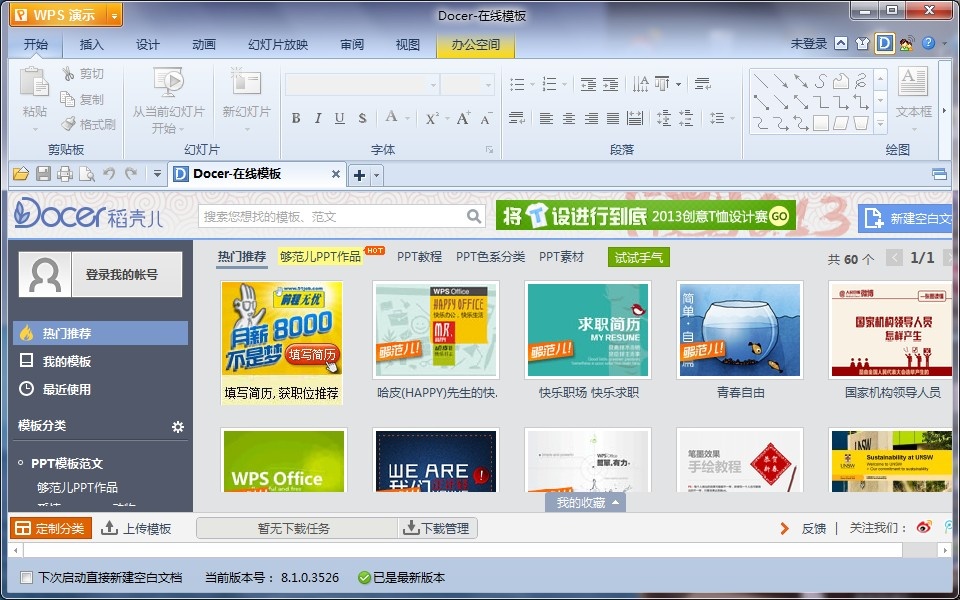This screenshot has width=960, height=600.
Task: Click the Weibo icon next to 关注我们
Action: (923, 527)
